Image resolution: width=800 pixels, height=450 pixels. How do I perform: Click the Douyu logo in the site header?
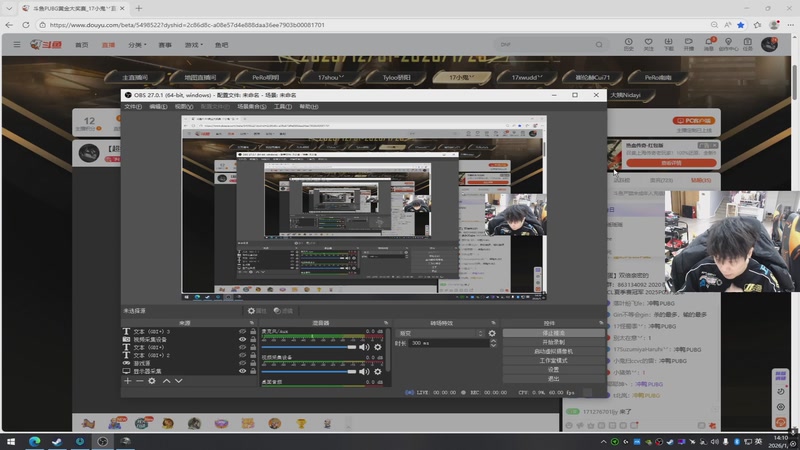point(46,45)
